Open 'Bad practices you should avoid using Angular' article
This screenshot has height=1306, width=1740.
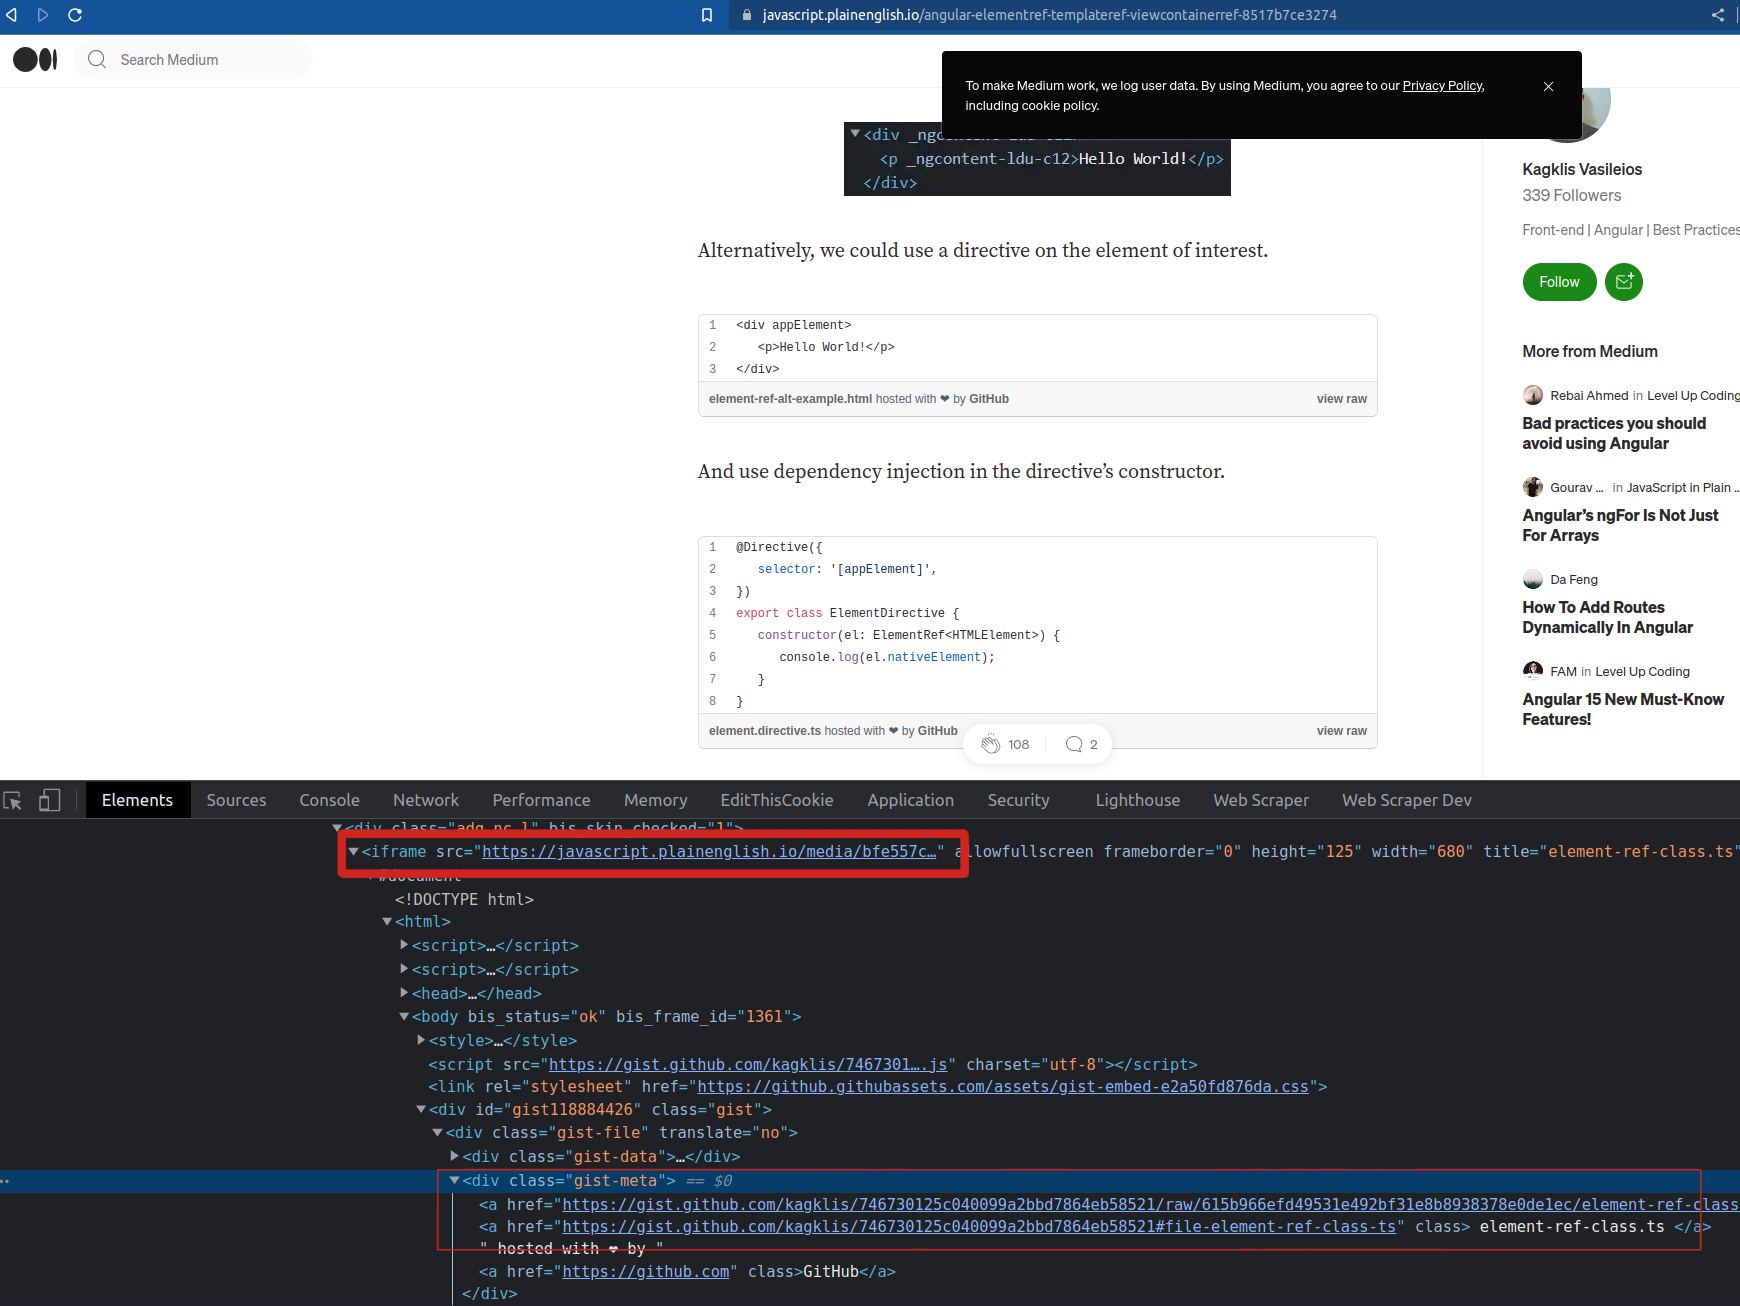click(1613, 434)
